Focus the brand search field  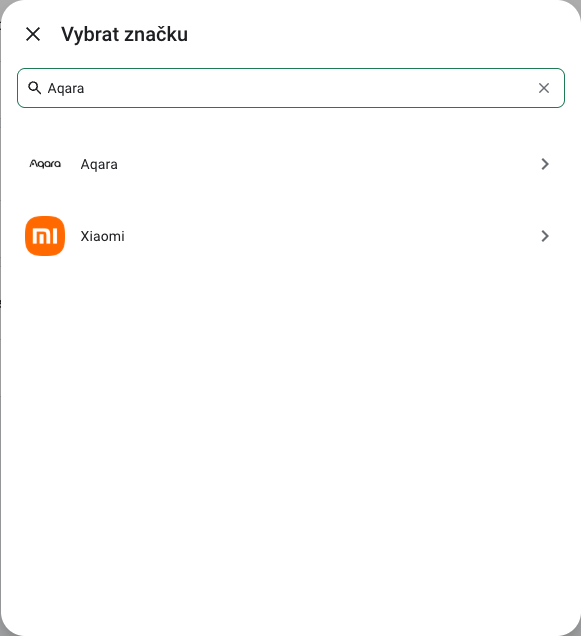(291, 88)
